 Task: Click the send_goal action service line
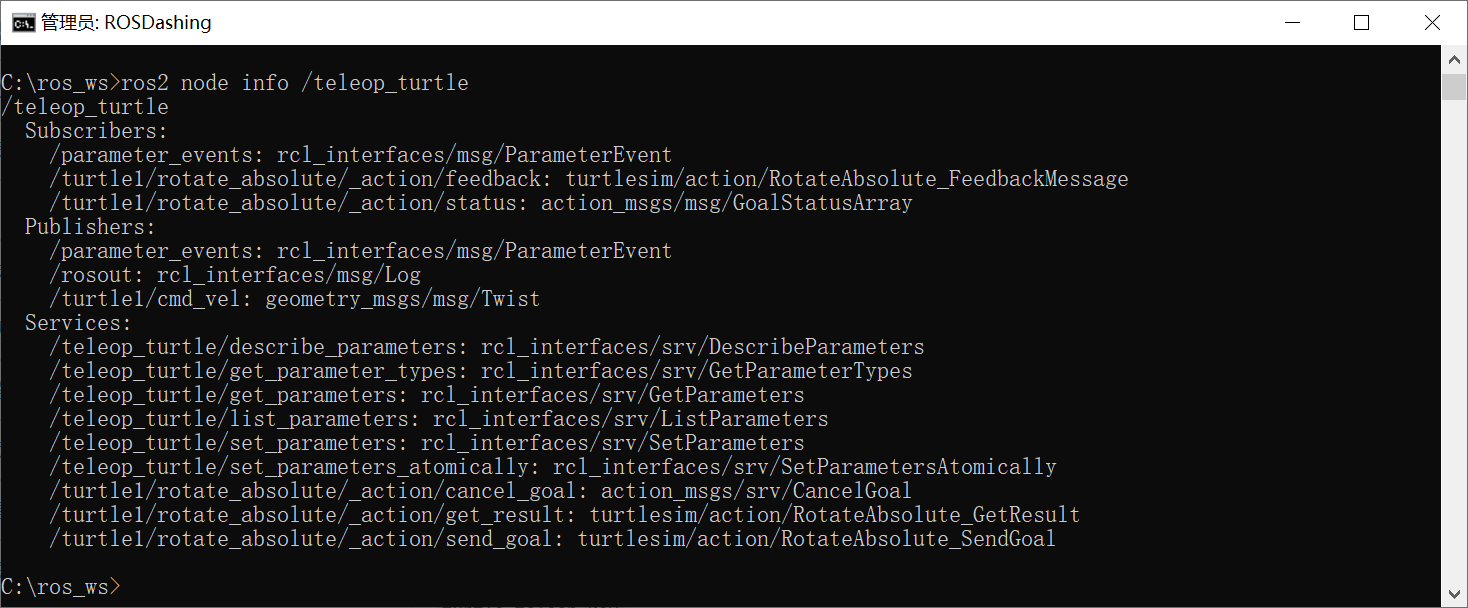[553, 539]
